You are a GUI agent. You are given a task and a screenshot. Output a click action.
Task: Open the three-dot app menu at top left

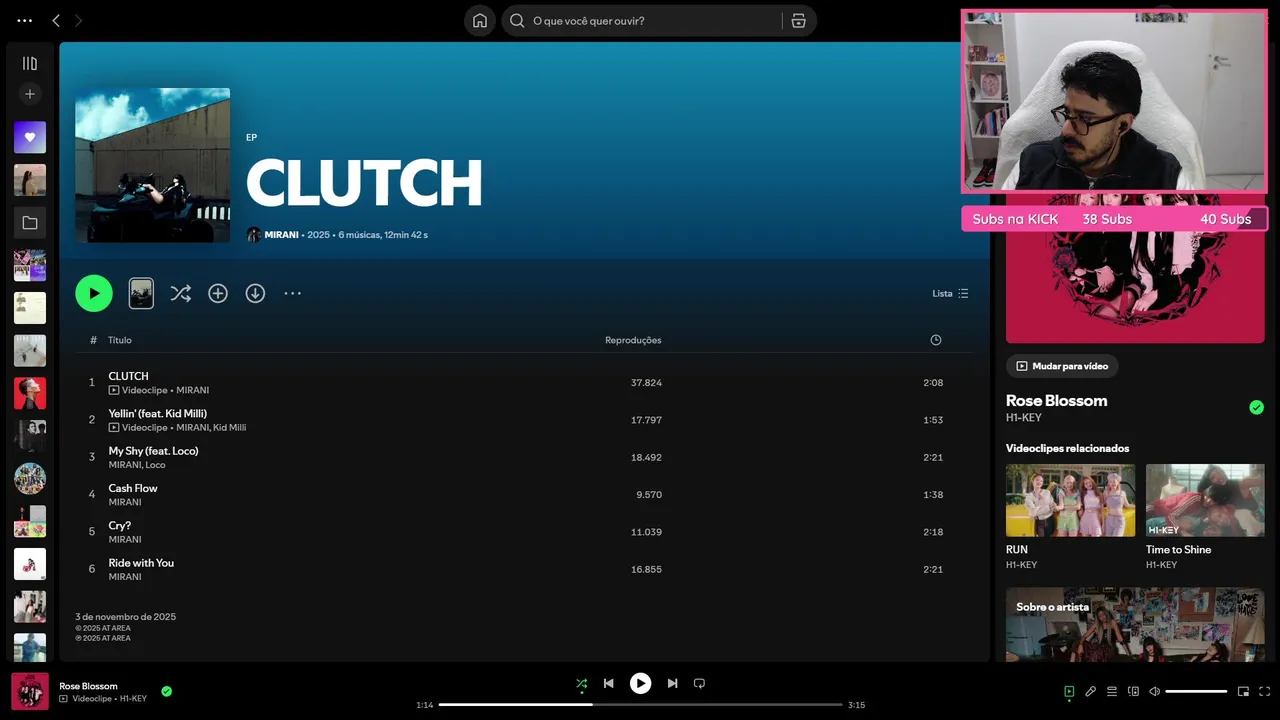coord(25,20)
